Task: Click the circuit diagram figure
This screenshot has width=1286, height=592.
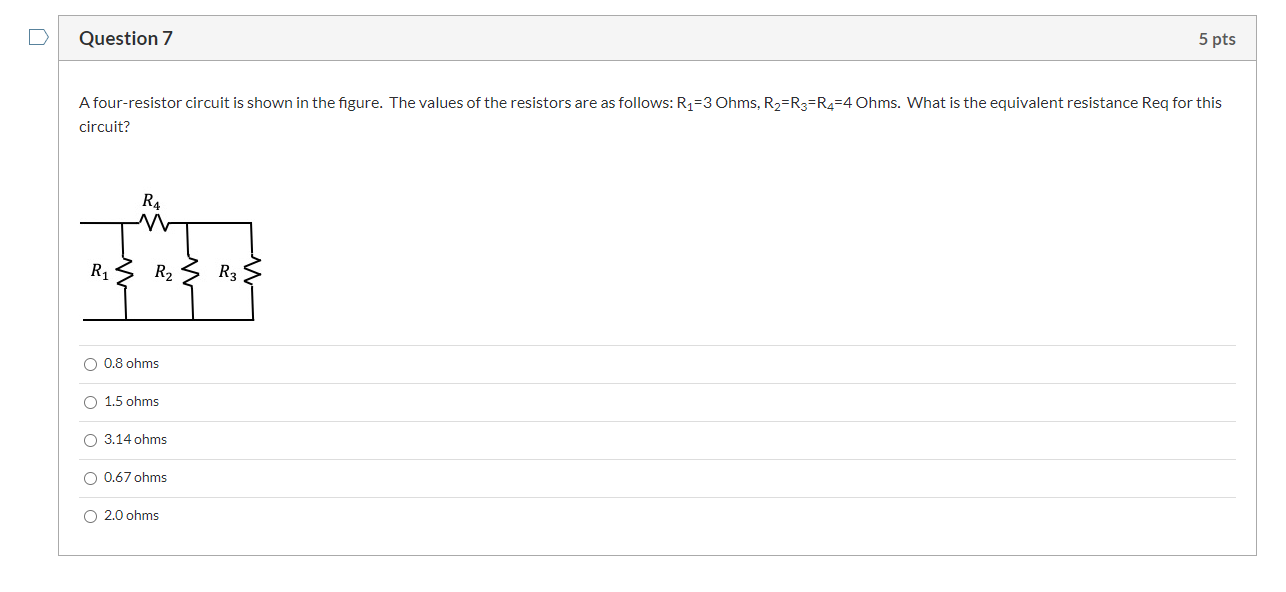Action: [x=170, y=260]
